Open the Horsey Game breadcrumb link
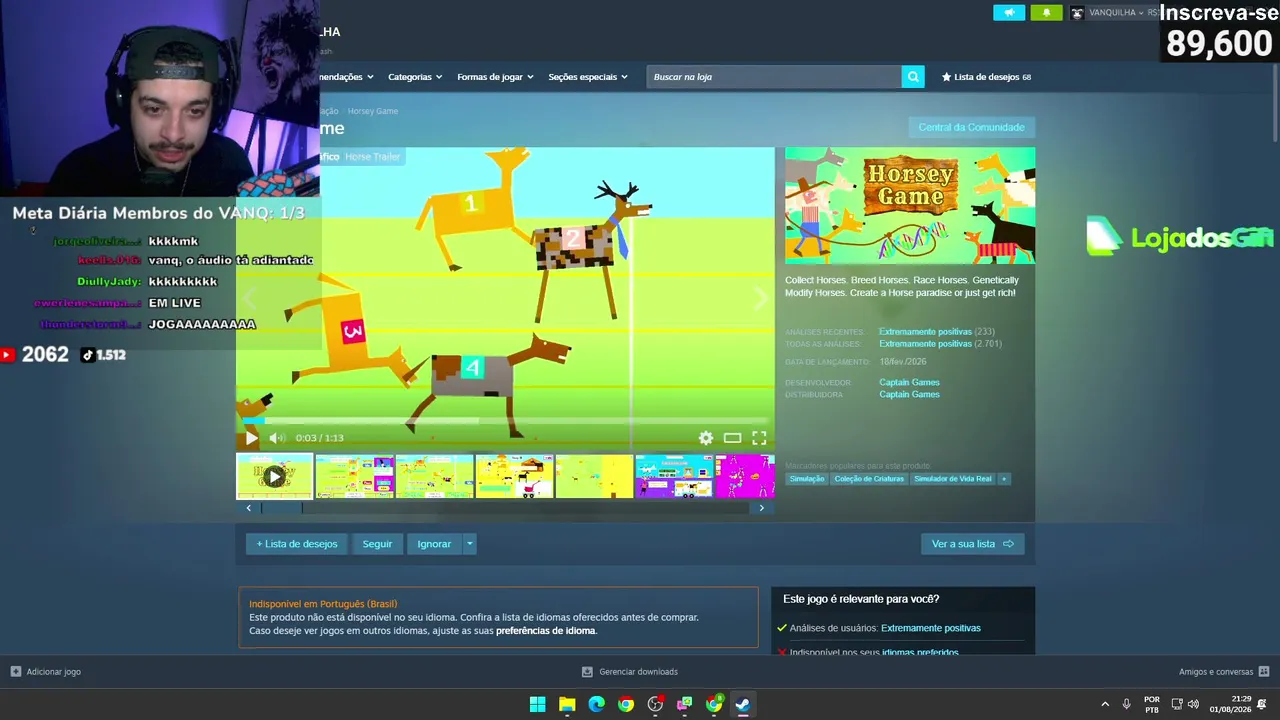 coord(372,111)
